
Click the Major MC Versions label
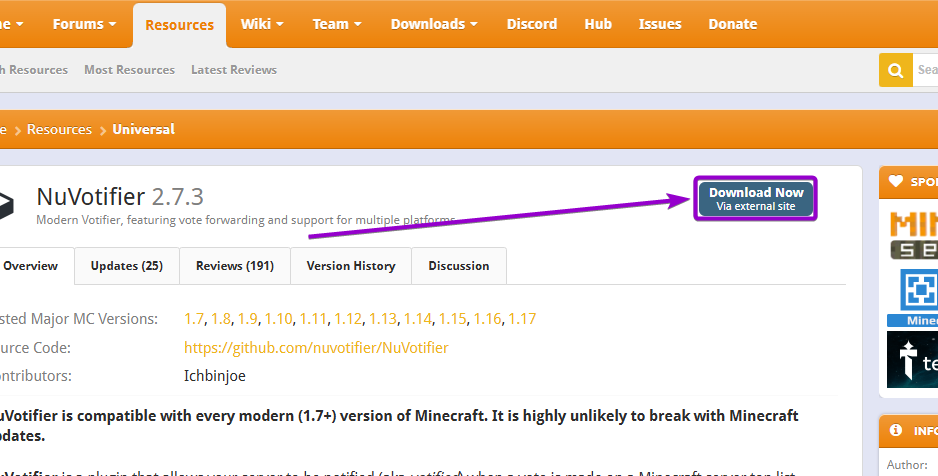(79, 319)
